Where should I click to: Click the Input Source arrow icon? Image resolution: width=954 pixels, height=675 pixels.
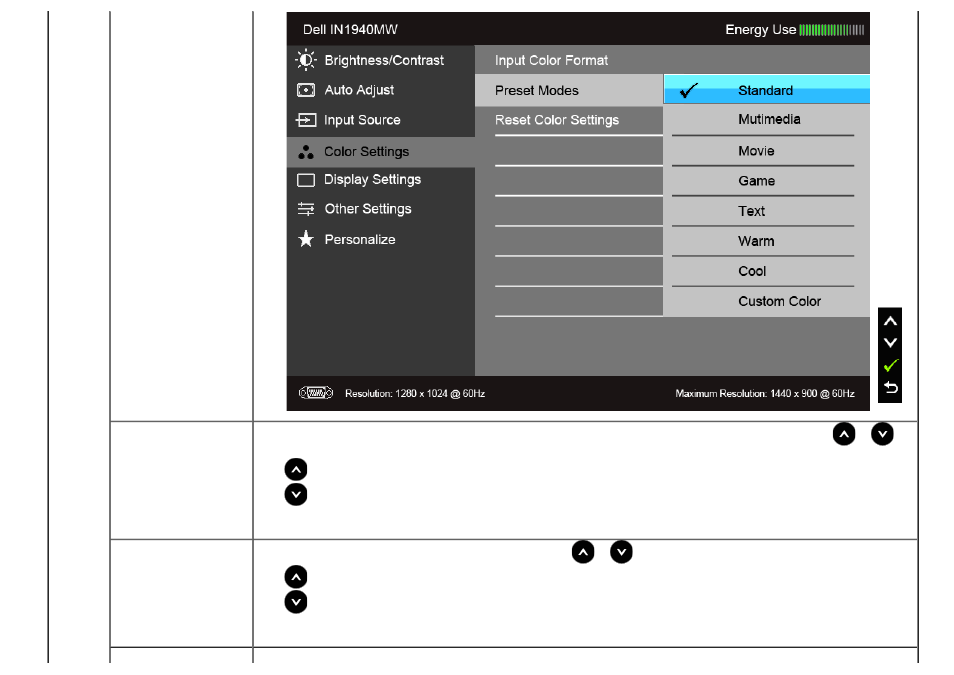[305, 120]
